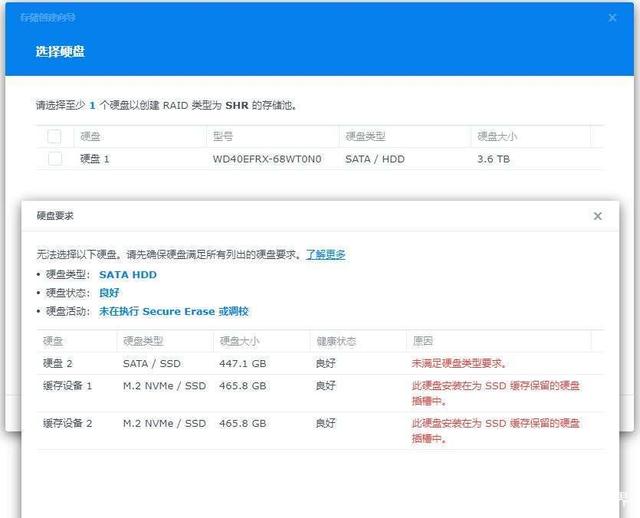This screenshot has width=640, height=518.
Task: Select the 缓存设备 1 row
Action: point(67,385)
